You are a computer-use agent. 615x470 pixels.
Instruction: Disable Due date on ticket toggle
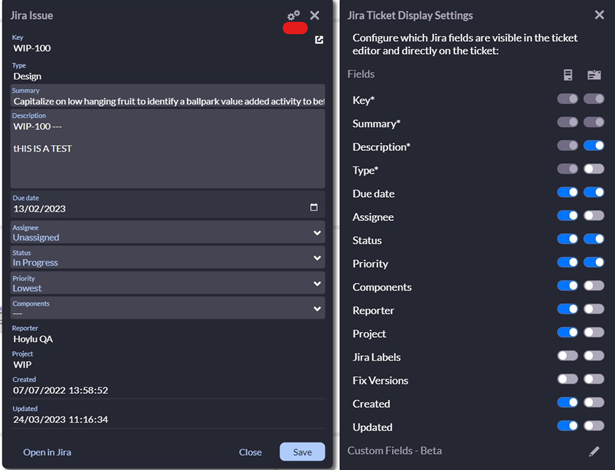tap(594, 192)
